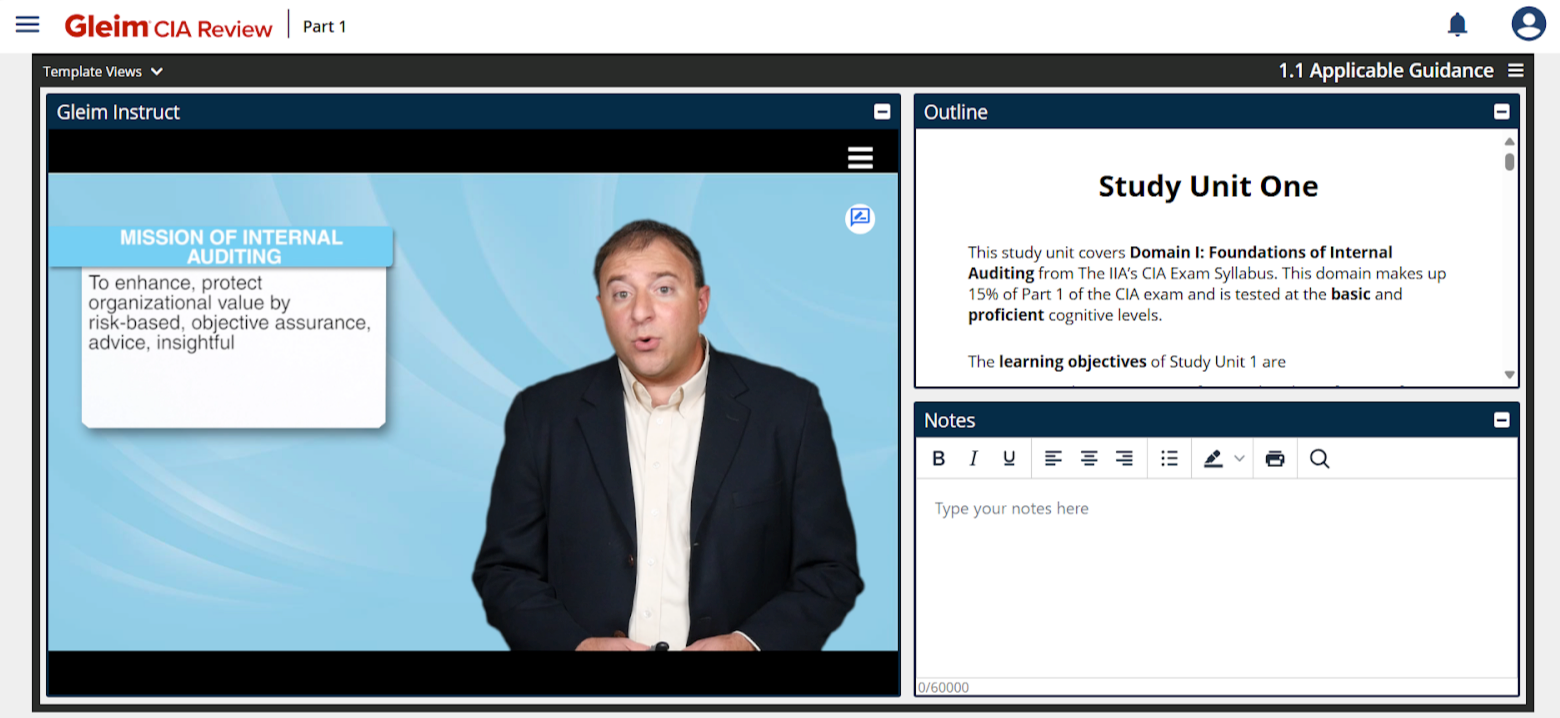Open search in the Notes panel
This screenshot has height=718, width=1560.
[1319, 458]
